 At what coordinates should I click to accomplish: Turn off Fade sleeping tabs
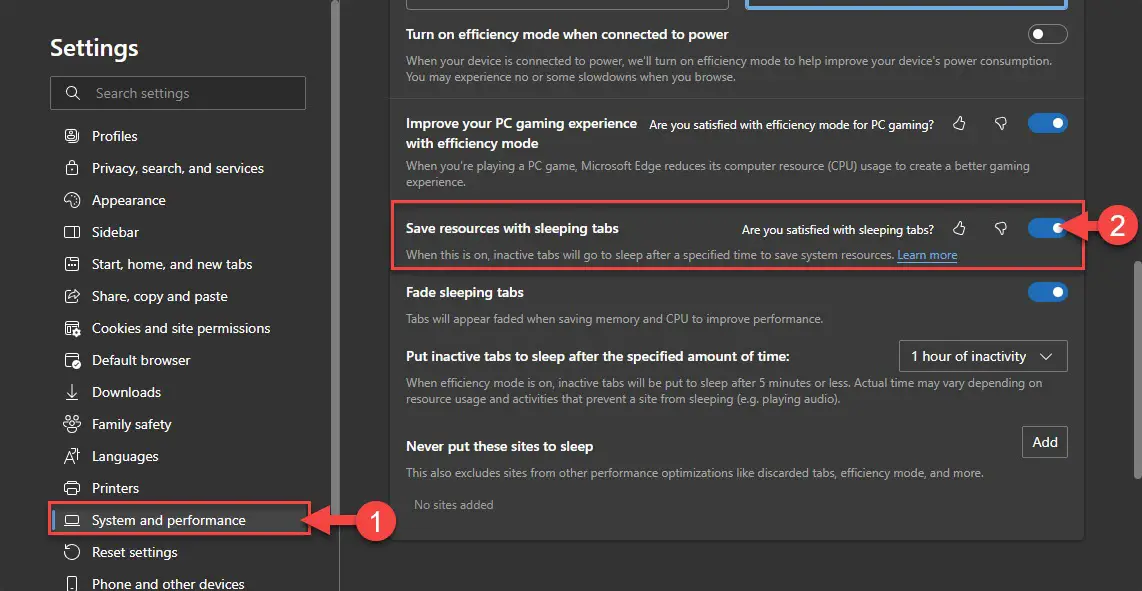pos(1047,293)
